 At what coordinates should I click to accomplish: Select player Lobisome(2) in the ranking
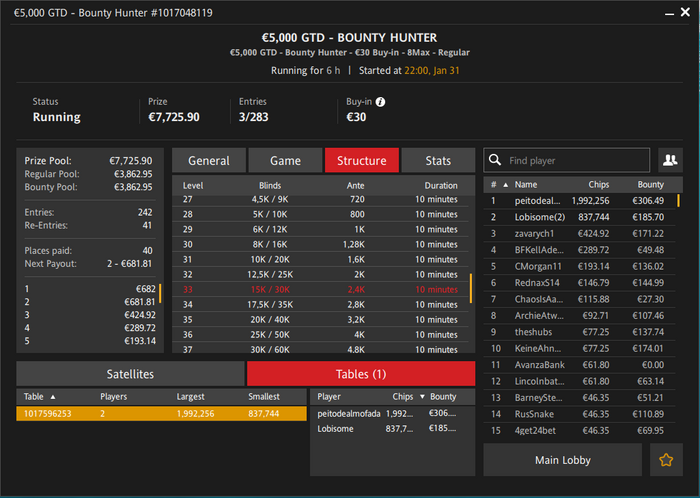[579, 217]
